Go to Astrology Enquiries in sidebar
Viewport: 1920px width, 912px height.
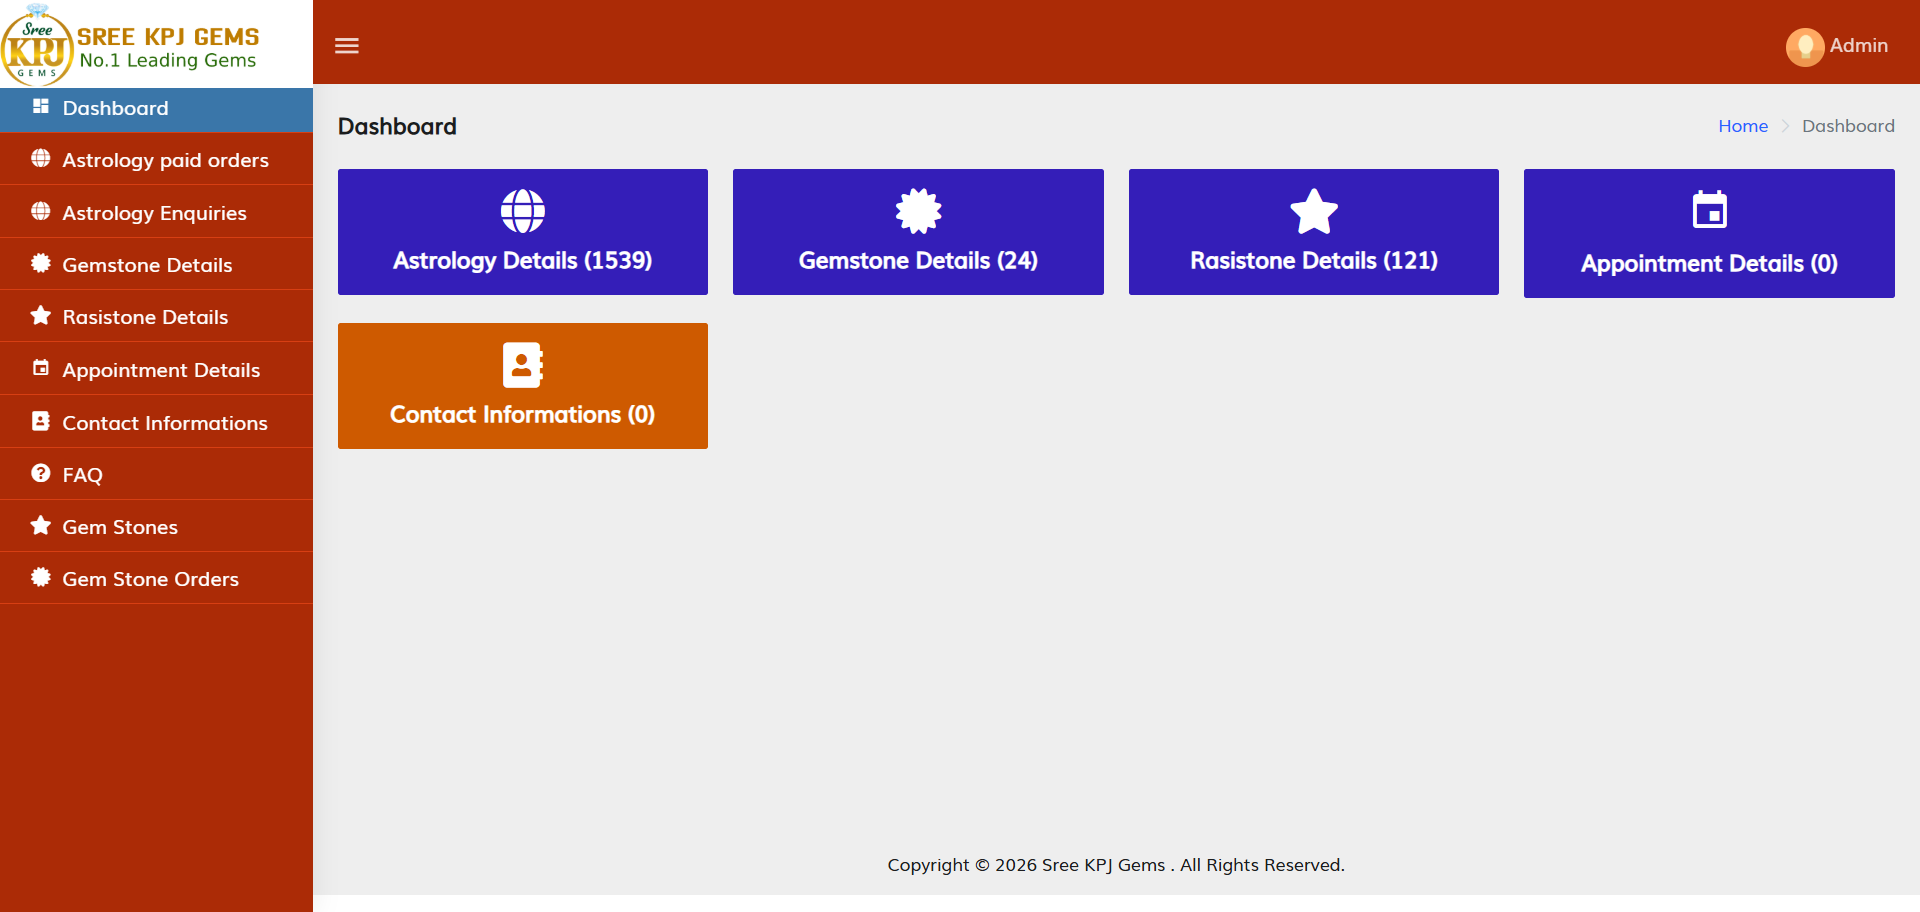coord(156,212)
